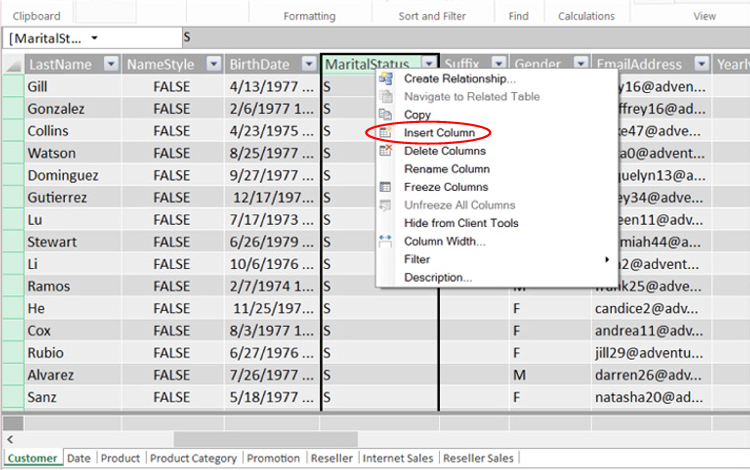Screen dimensions: 750x470
Task: Open Column Width... dialog from menu
Action: (x=444, y=241)
